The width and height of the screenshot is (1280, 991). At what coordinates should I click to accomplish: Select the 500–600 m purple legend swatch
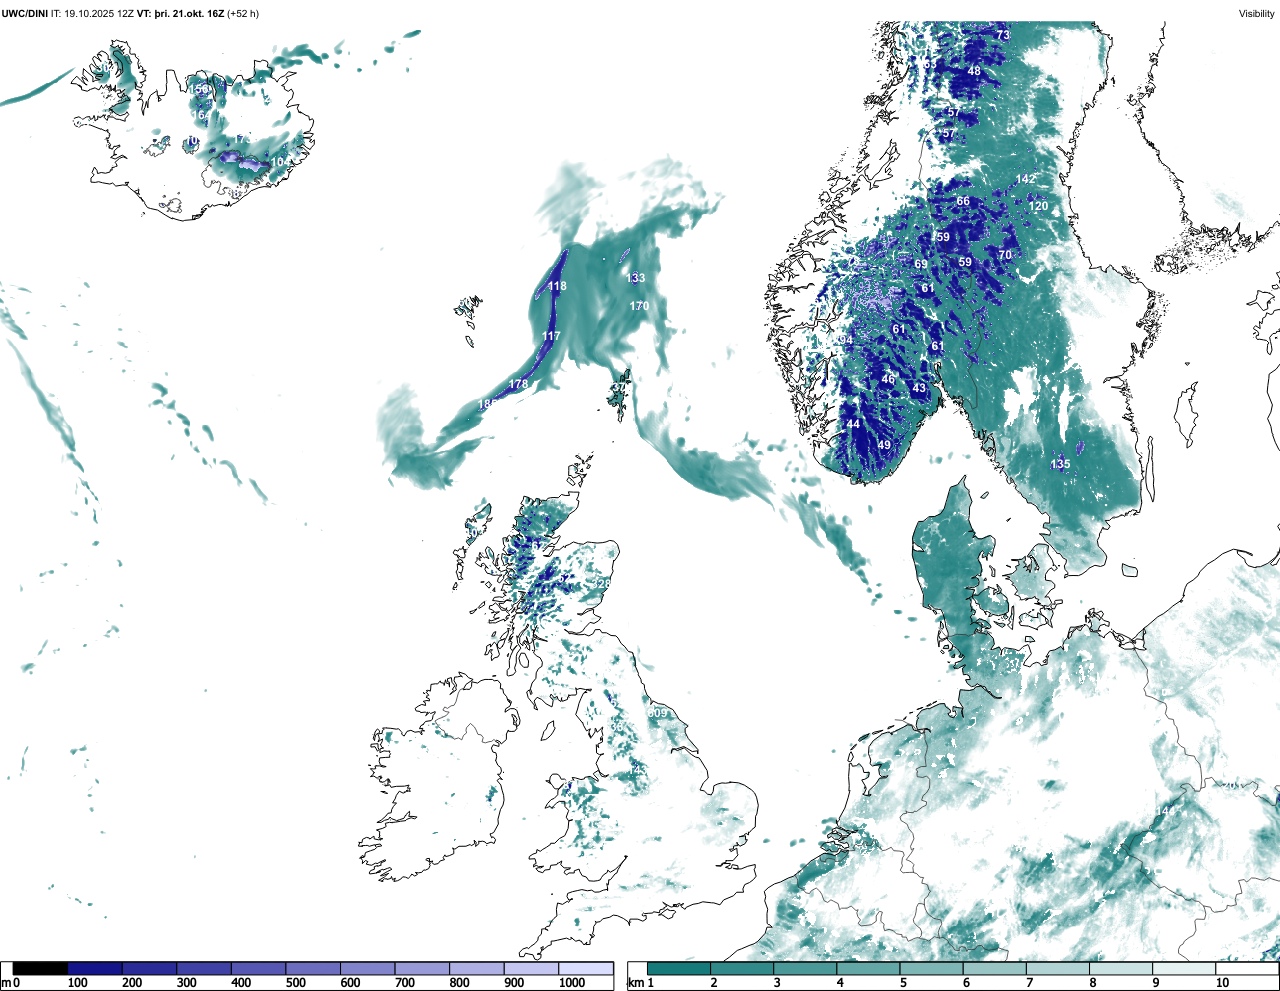pyautogui.click(x=313, y=969)
